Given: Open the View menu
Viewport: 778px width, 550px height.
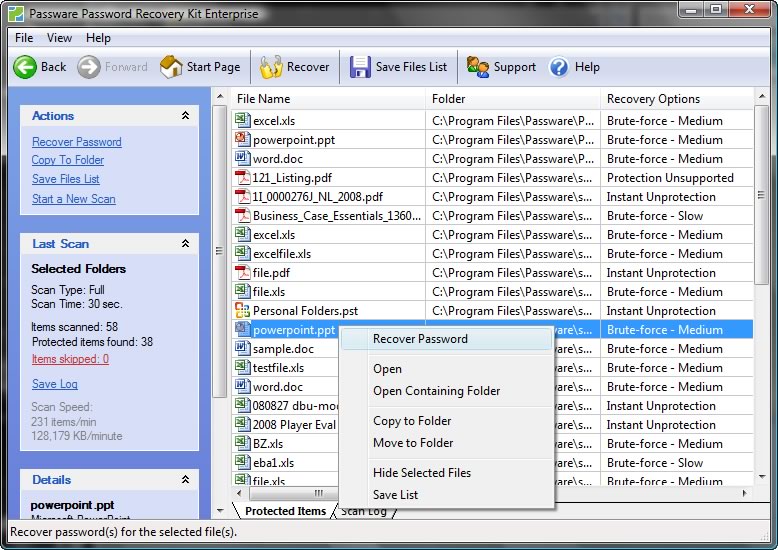Looking at the screenshot, I should 60,38.
